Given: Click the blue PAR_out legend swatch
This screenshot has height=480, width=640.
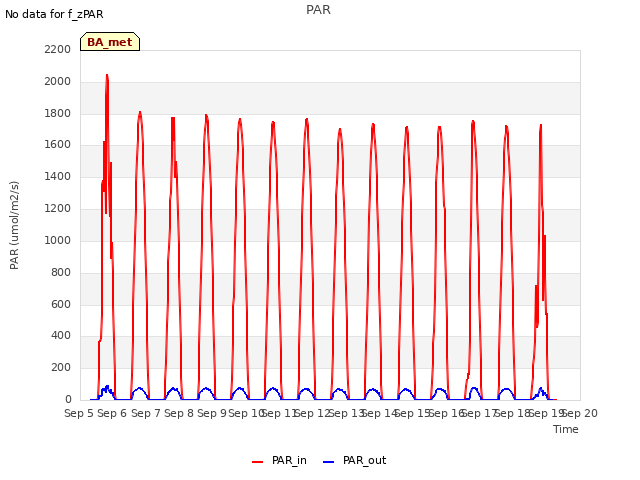Looking at the screenshot, I should point(329,462).
